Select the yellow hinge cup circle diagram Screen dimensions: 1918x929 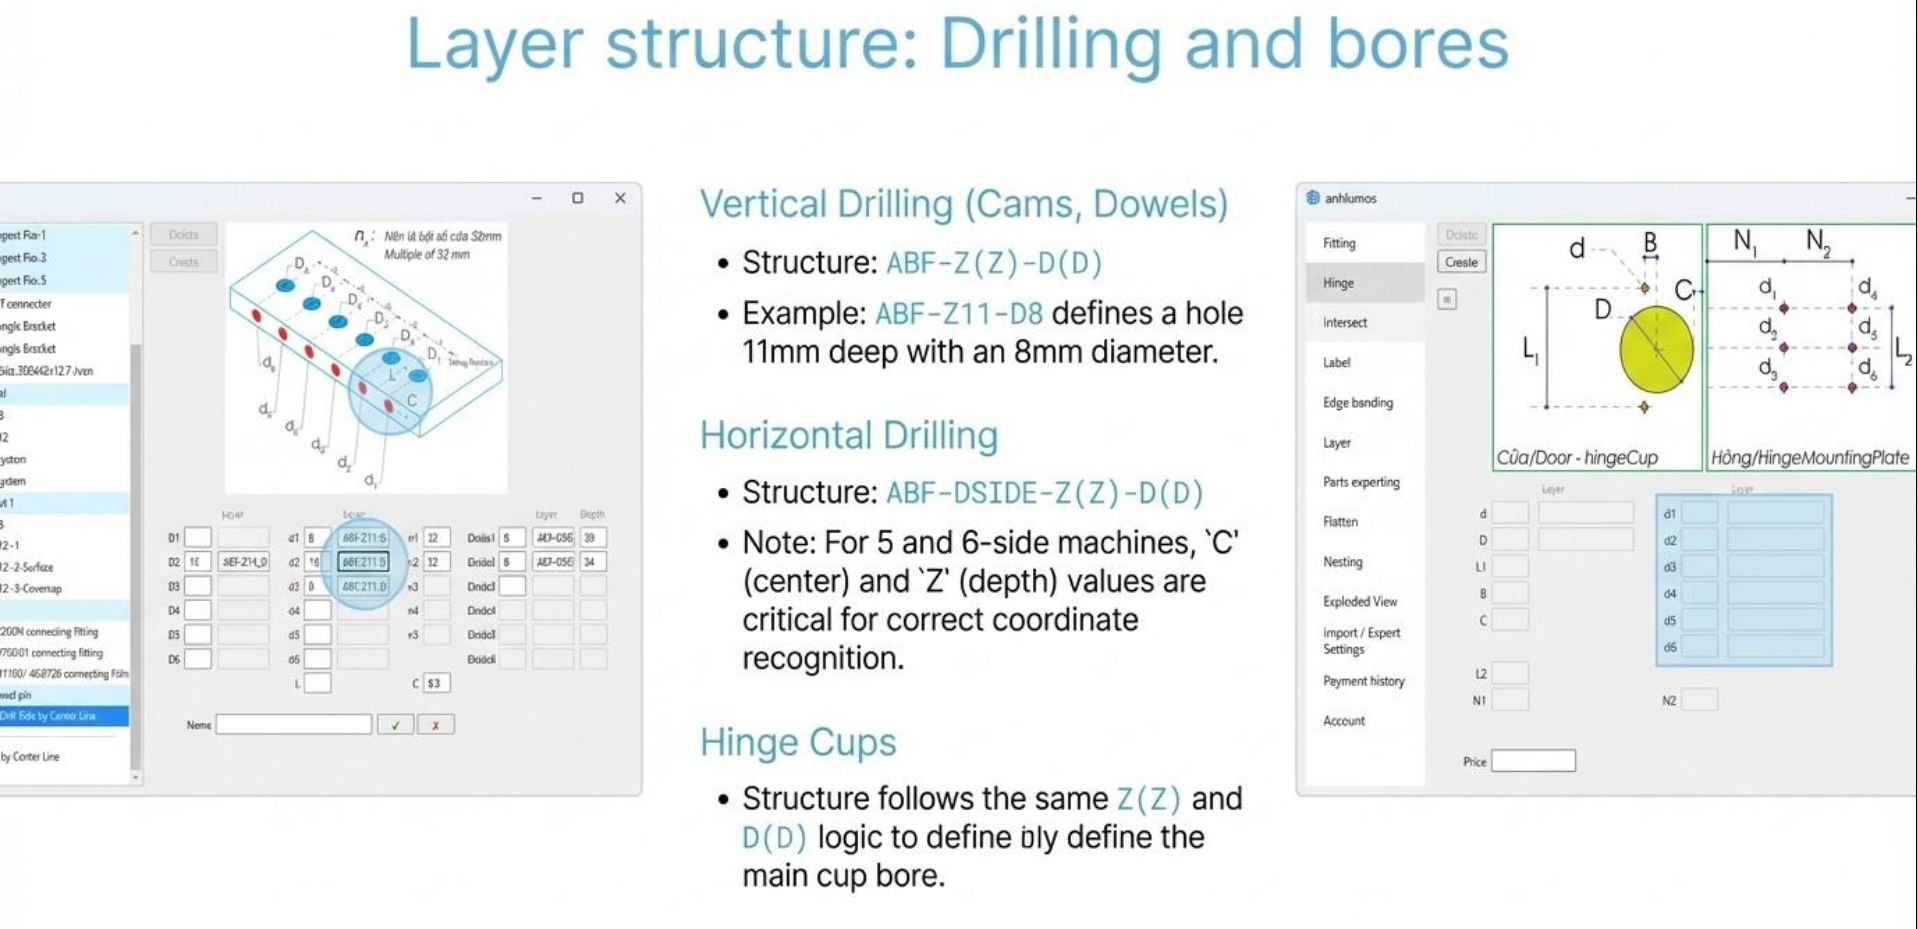pos(1656,349)
